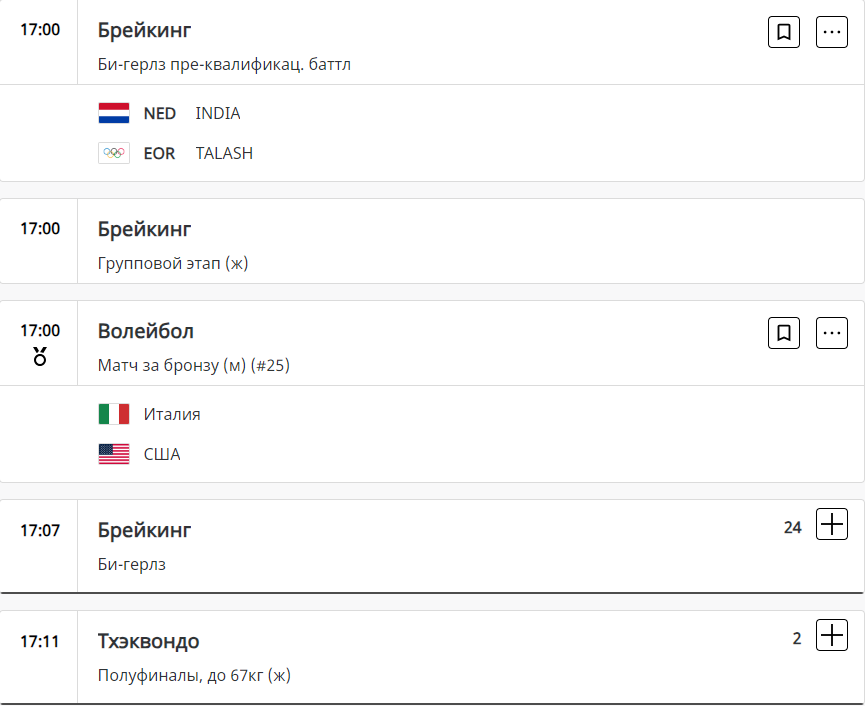This screenshot has height=706, width=865.
Task: Expand the 17:11 taekwondo semifinals event
Action: 832,635
